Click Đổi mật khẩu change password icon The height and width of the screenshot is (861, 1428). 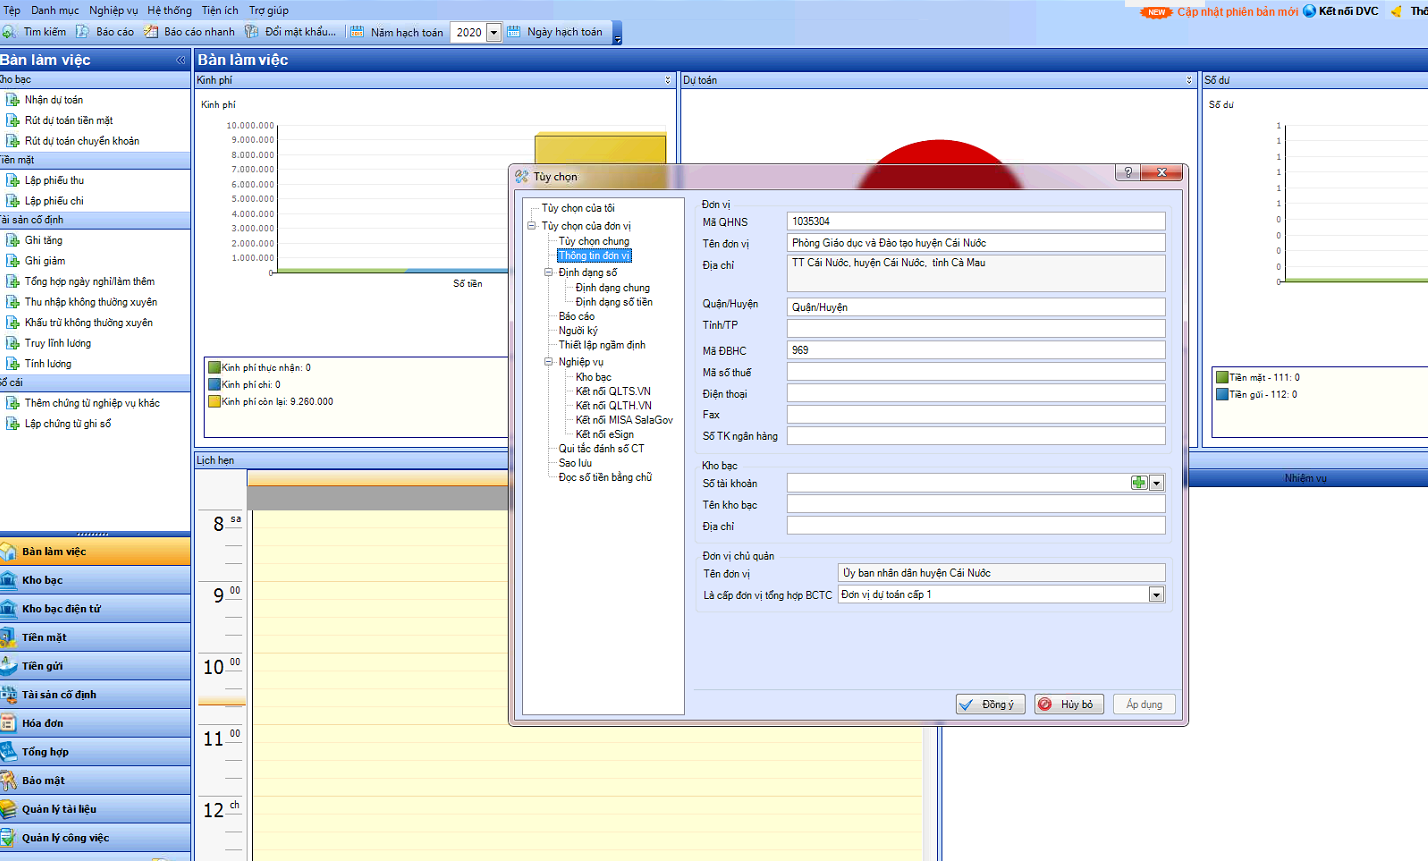coord(252,32)
